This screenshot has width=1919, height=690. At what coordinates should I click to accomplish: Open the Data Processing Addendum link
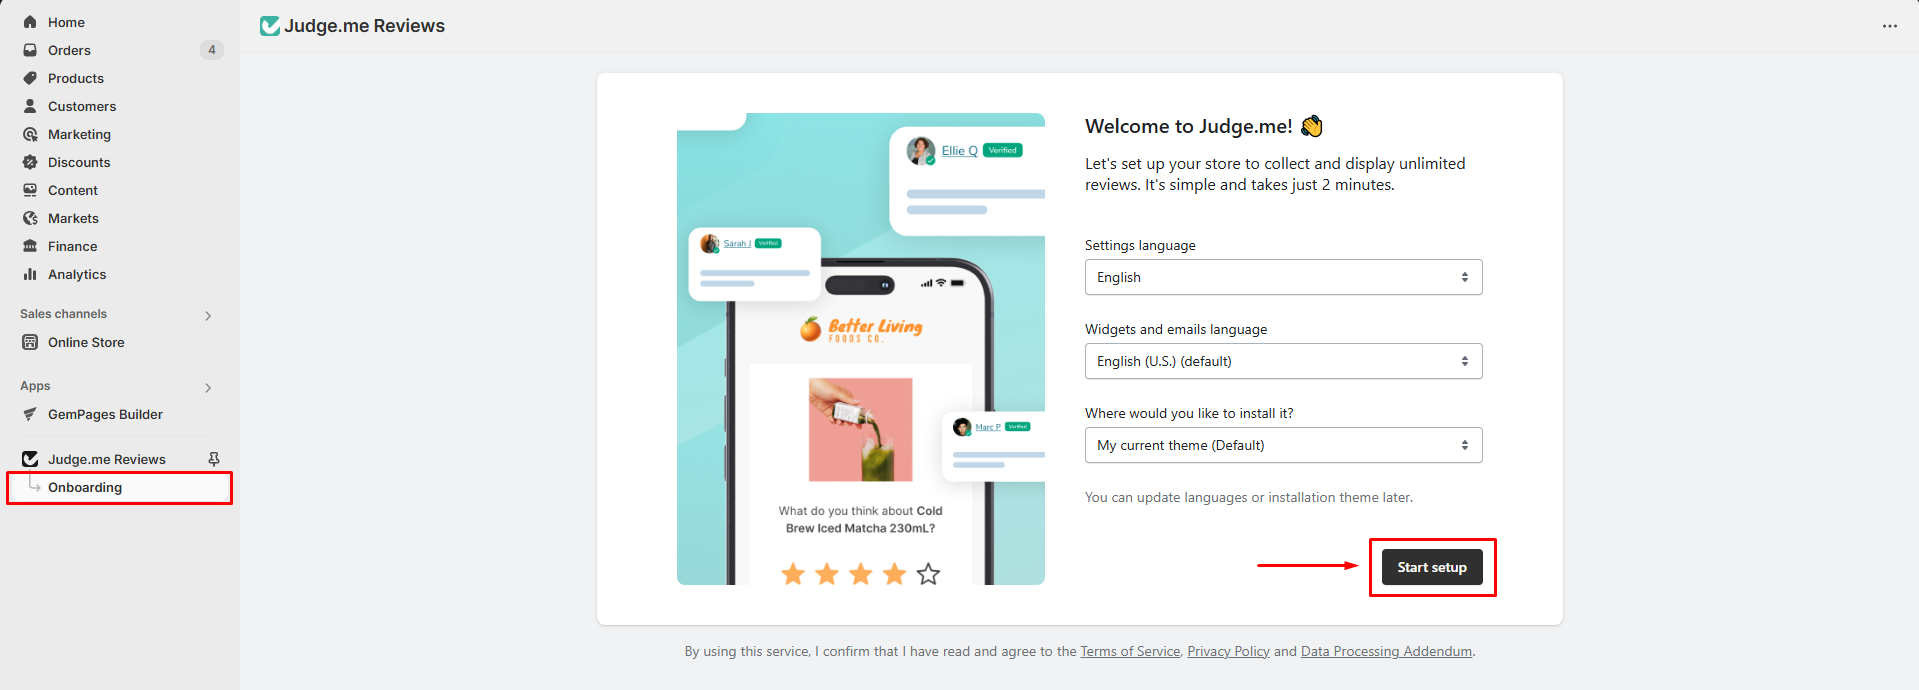point(1386,651)
